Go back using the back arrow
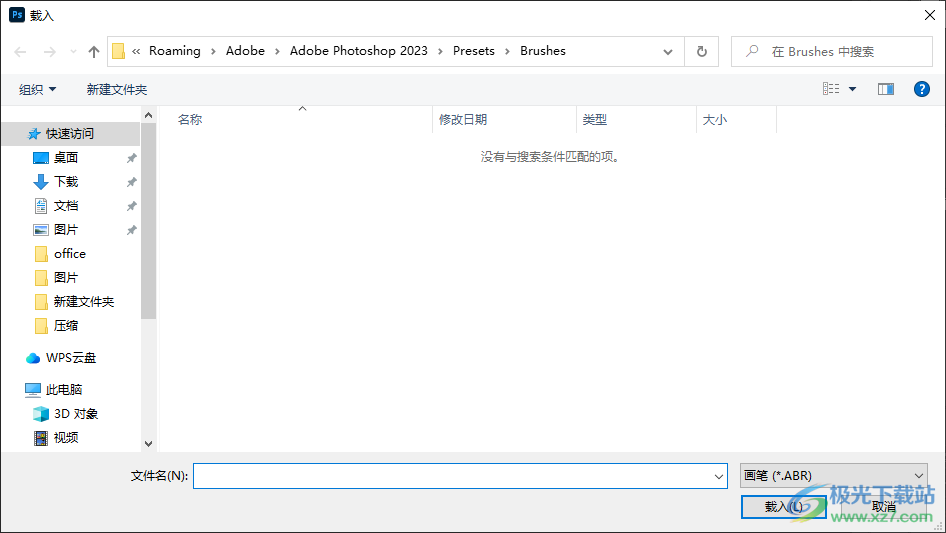 (21, 52)
